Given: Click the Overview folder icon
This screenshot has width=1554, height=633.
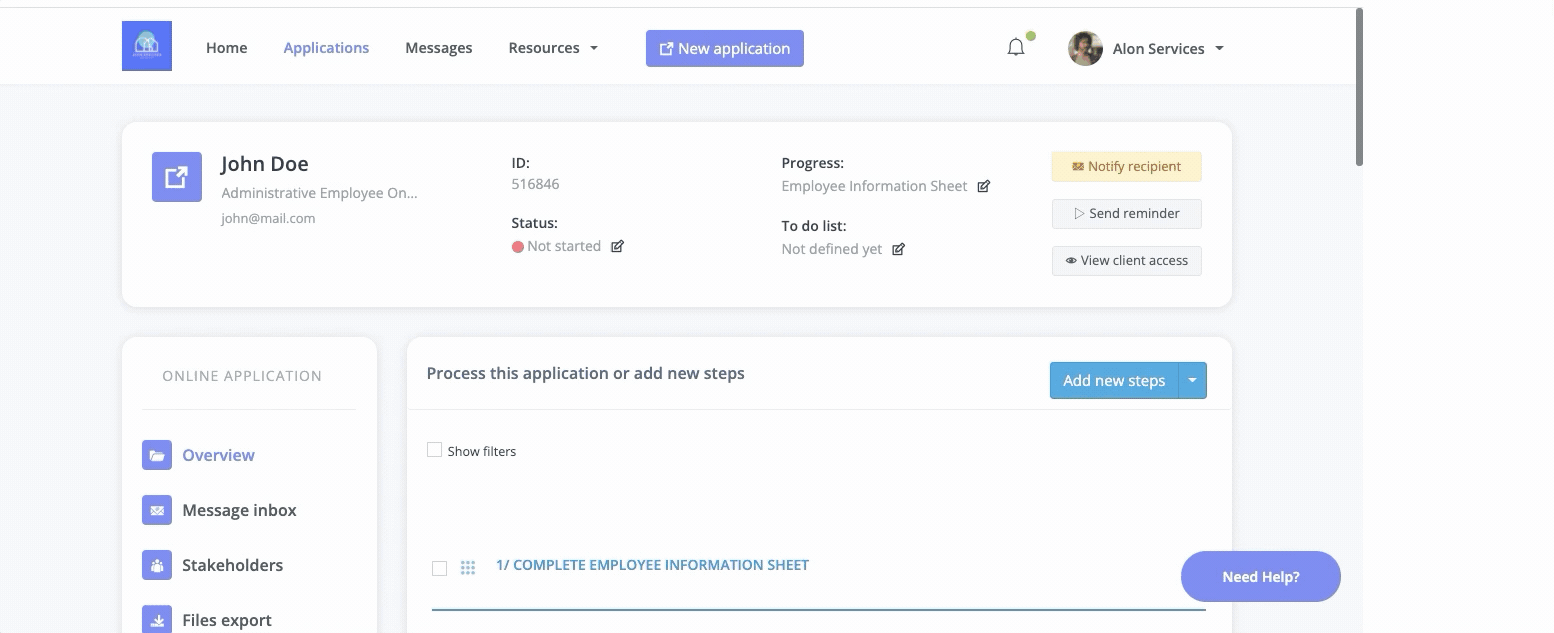Looking at the screenshot, I should tap(157, 455).
